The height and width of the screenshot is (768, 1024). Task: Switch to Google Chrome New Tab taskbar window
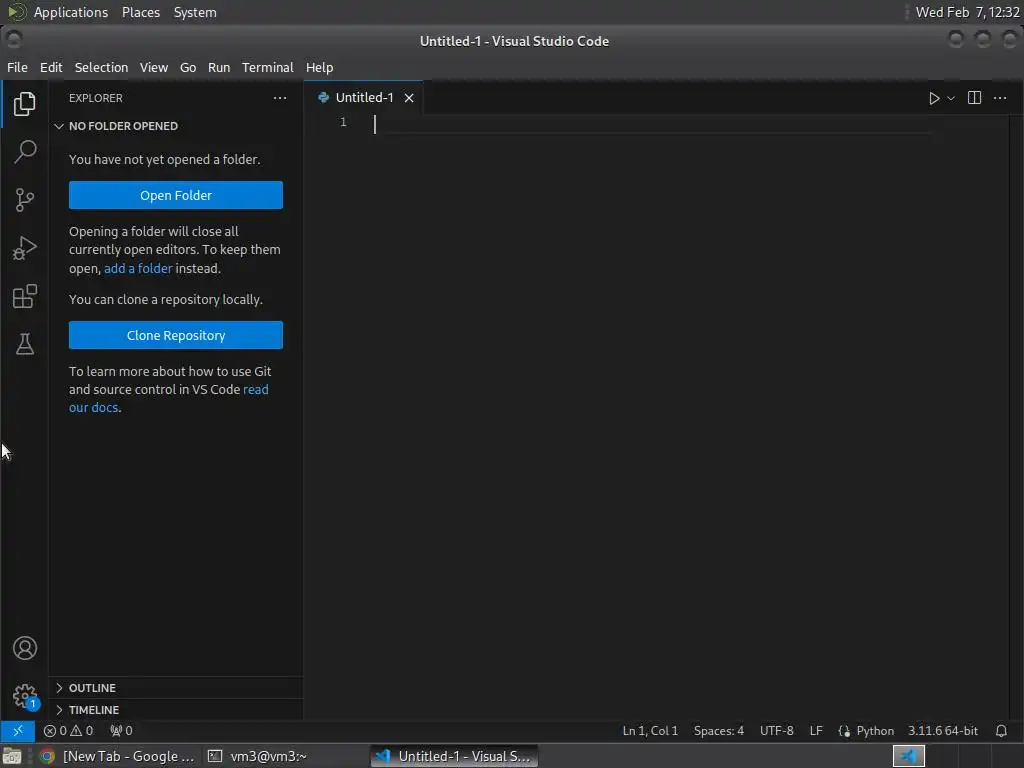point(118,756)
